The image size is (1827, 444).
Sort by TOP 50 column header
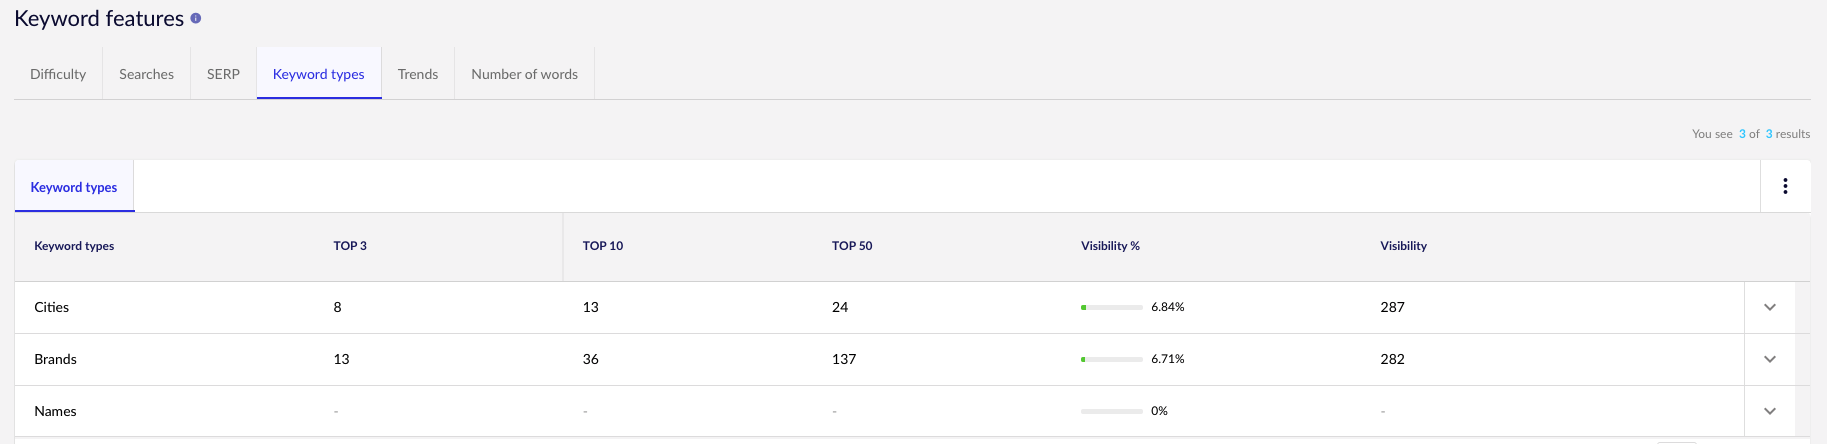tap(852, 246)
